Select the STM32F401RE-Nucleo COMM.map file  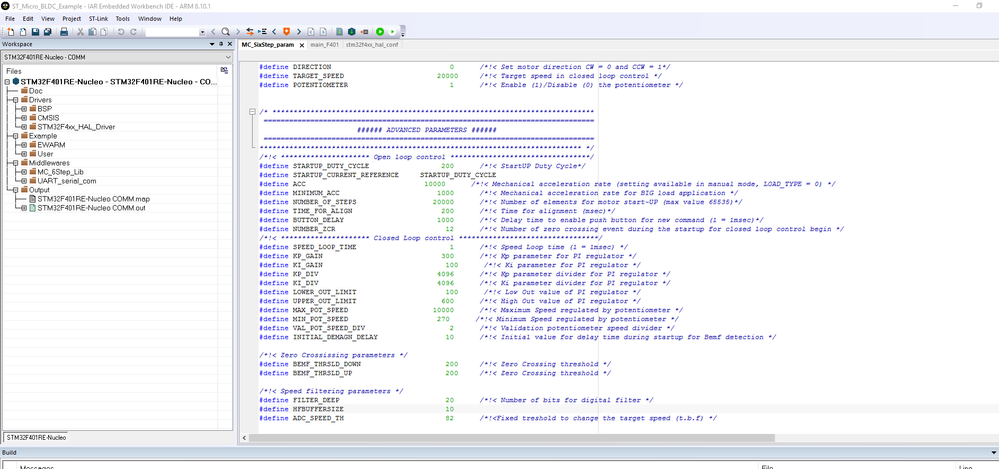(x=93, y=199)
